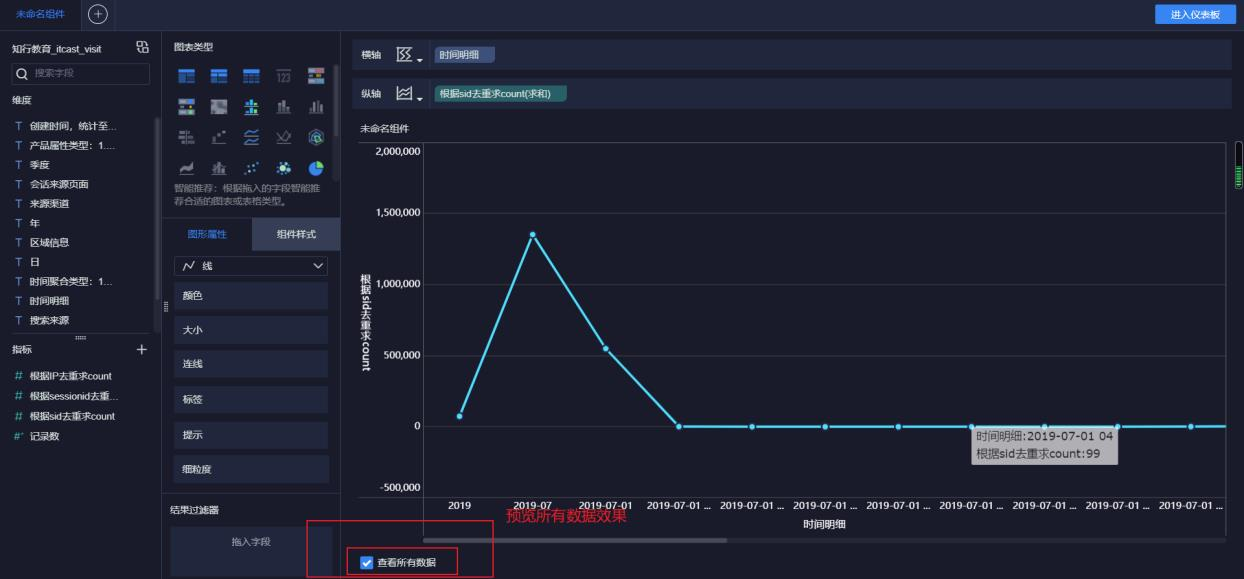Click the 时间明细 pill on the 横轴
This screenshot has height=579, width=1244.
[x=464, y=55]
